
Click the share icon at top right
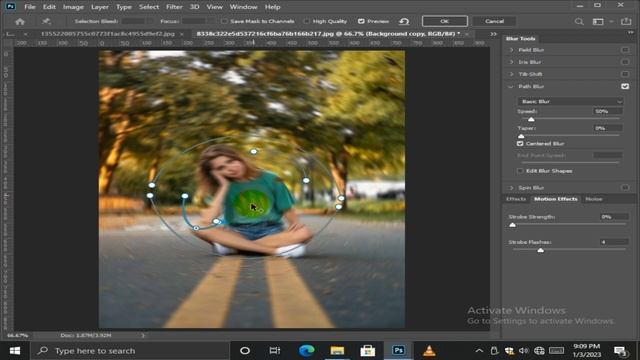tap(626, 21)
